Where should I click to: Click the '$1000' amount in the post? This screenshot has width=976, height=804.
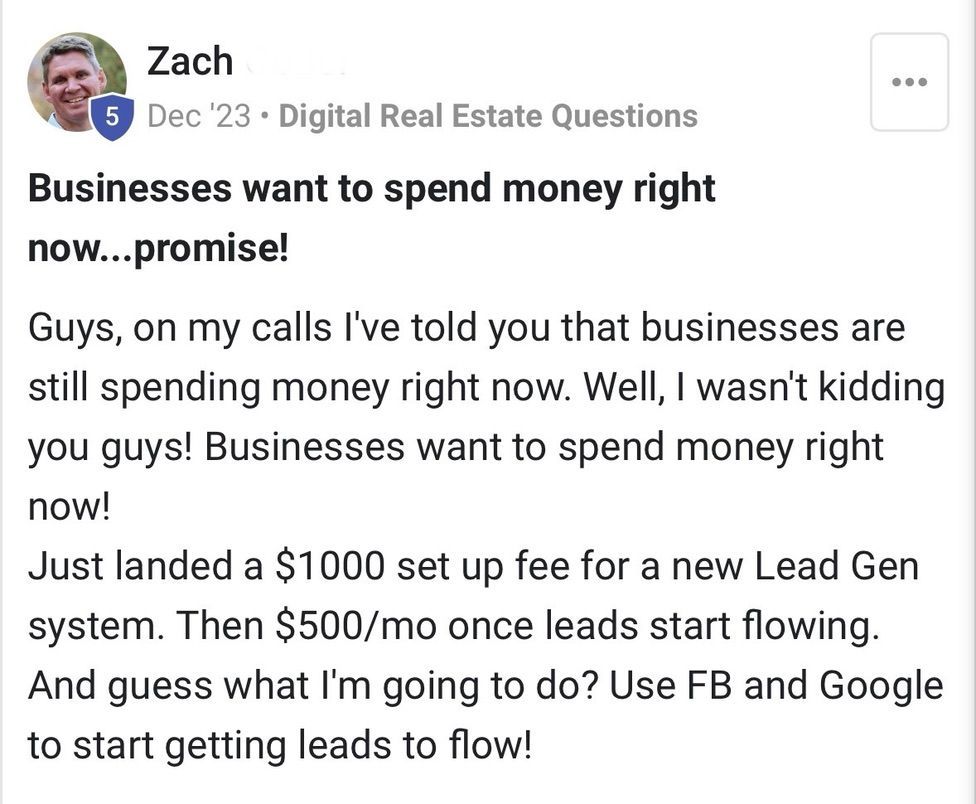[x=329, y=566]
